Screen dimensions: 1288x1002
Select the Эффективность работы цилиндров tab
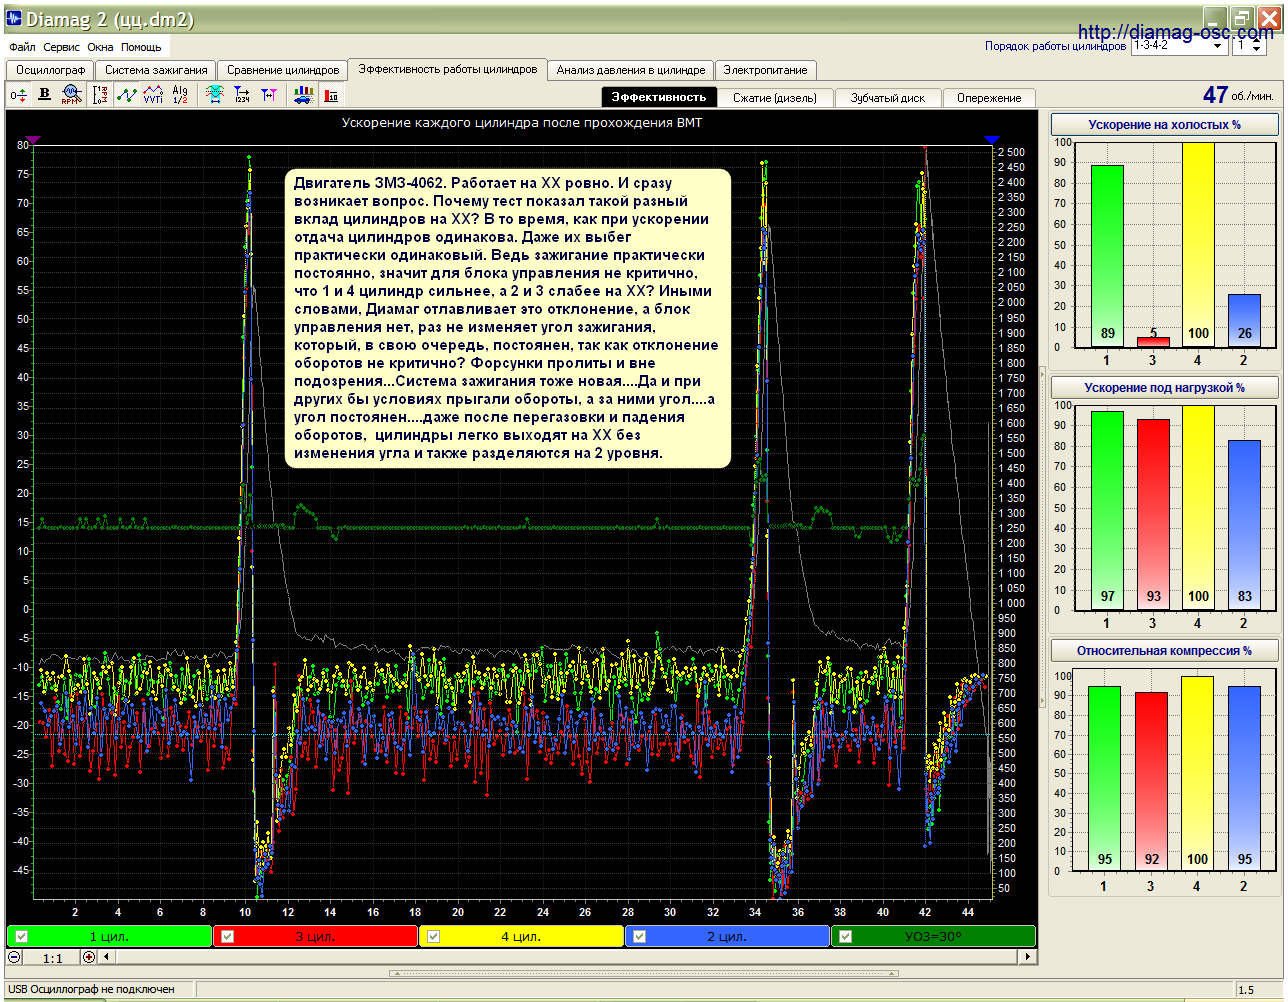pos(448,69)
